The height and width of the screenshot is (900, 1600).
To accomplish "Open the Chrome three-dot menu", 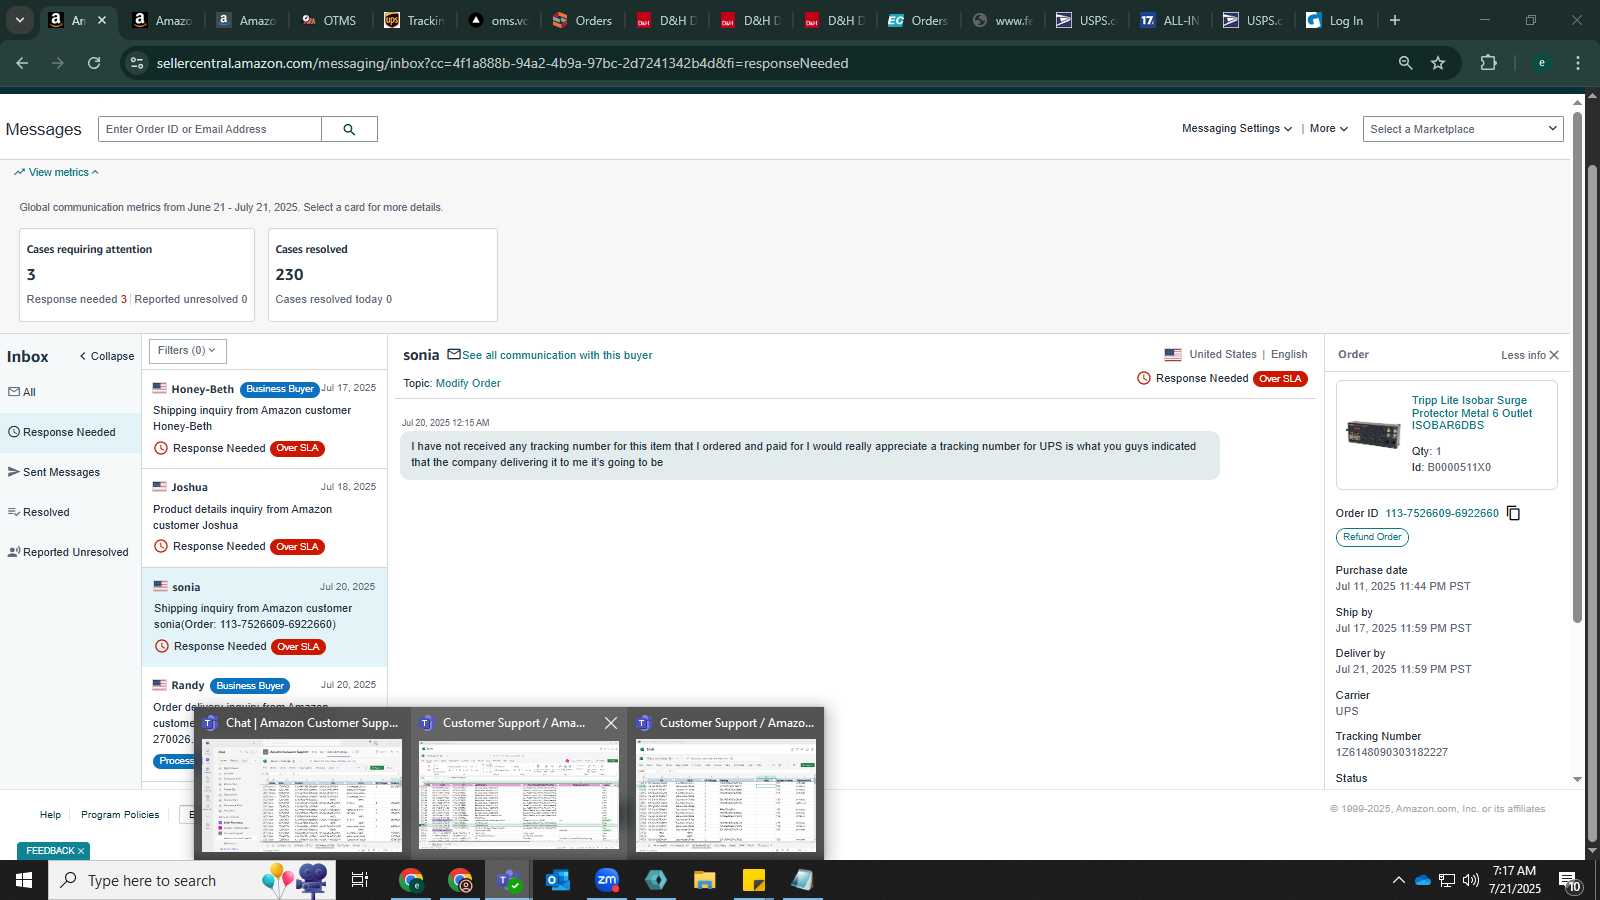I will (1578, 63).
